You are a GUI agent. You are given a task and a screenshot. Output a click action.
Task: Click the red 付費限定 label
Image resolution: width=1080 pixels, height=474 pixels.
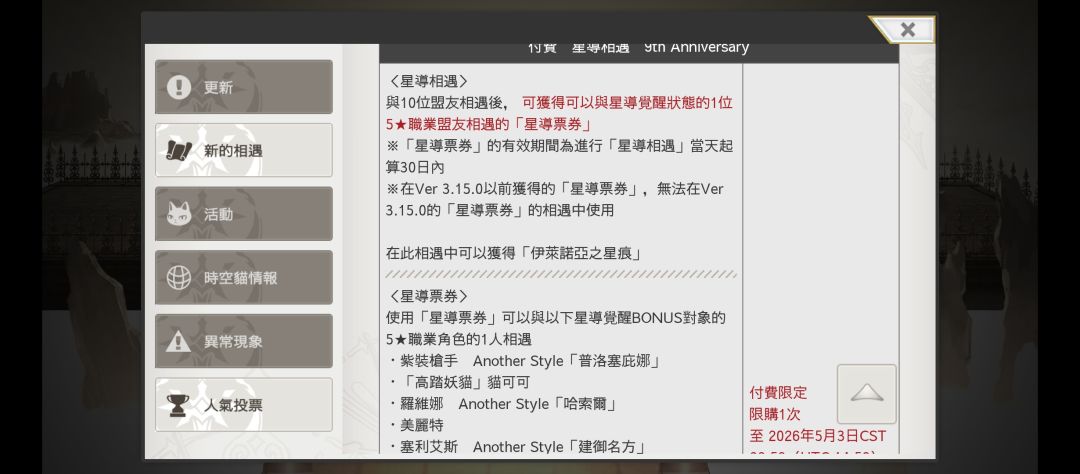click(778, 393)
